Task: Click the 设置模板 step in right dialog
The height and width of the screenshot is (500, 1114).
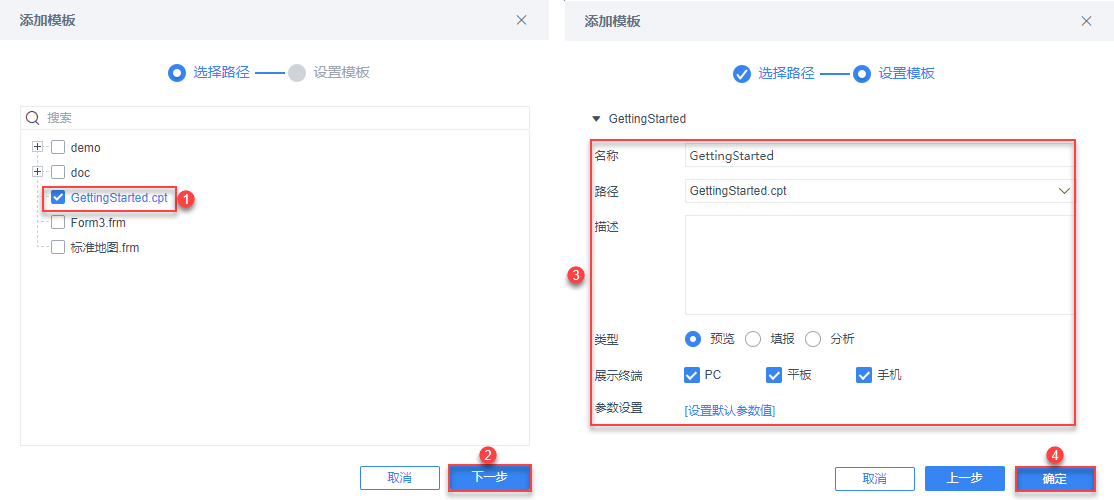Action: (x=894, y=73)
